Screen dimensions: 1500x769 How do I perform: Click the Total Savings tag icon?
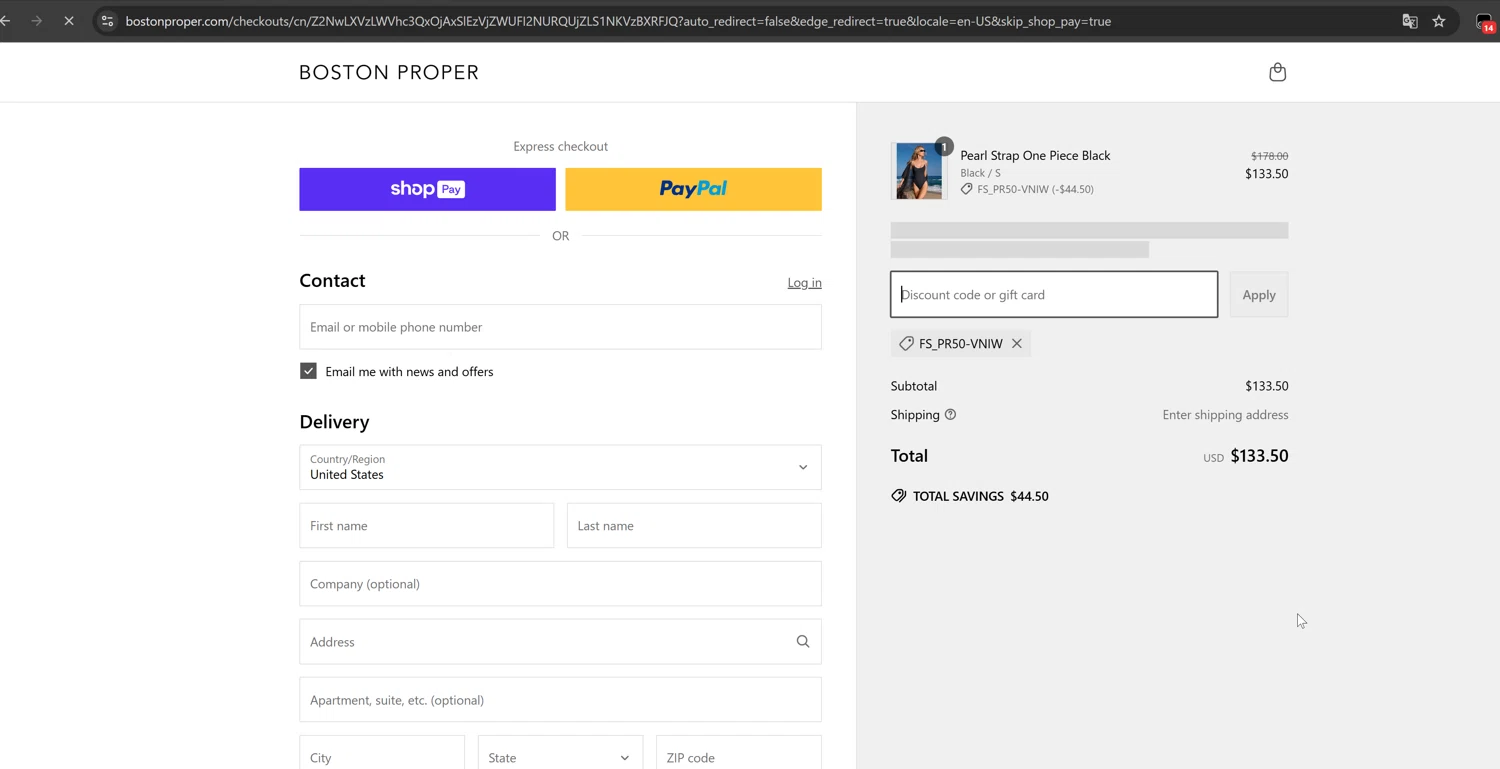(898, 496)
